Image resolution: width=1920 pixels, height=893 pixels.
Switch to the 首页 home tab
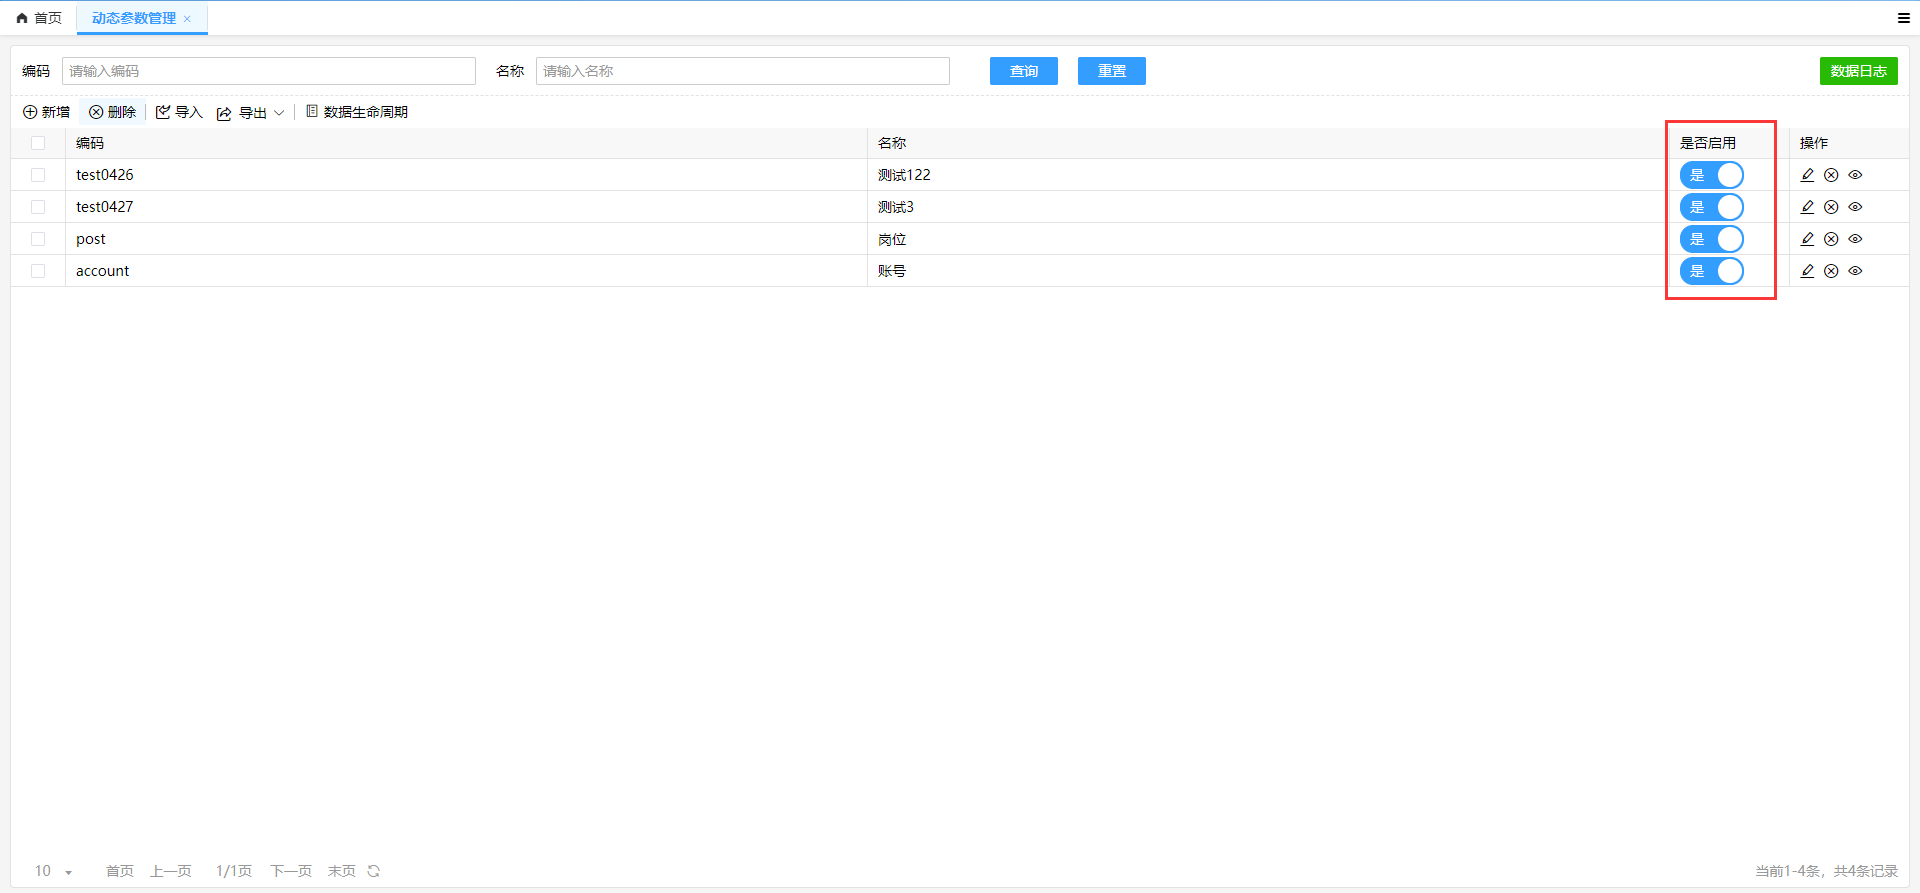[39, 18]
